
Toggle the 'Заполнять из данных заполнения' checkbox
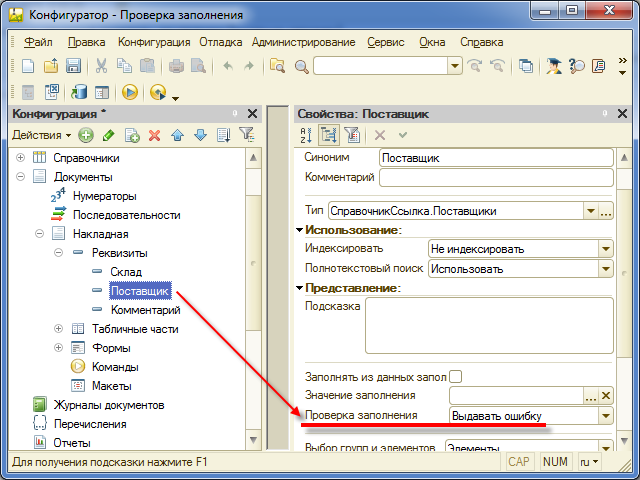[x=456, y=377]
